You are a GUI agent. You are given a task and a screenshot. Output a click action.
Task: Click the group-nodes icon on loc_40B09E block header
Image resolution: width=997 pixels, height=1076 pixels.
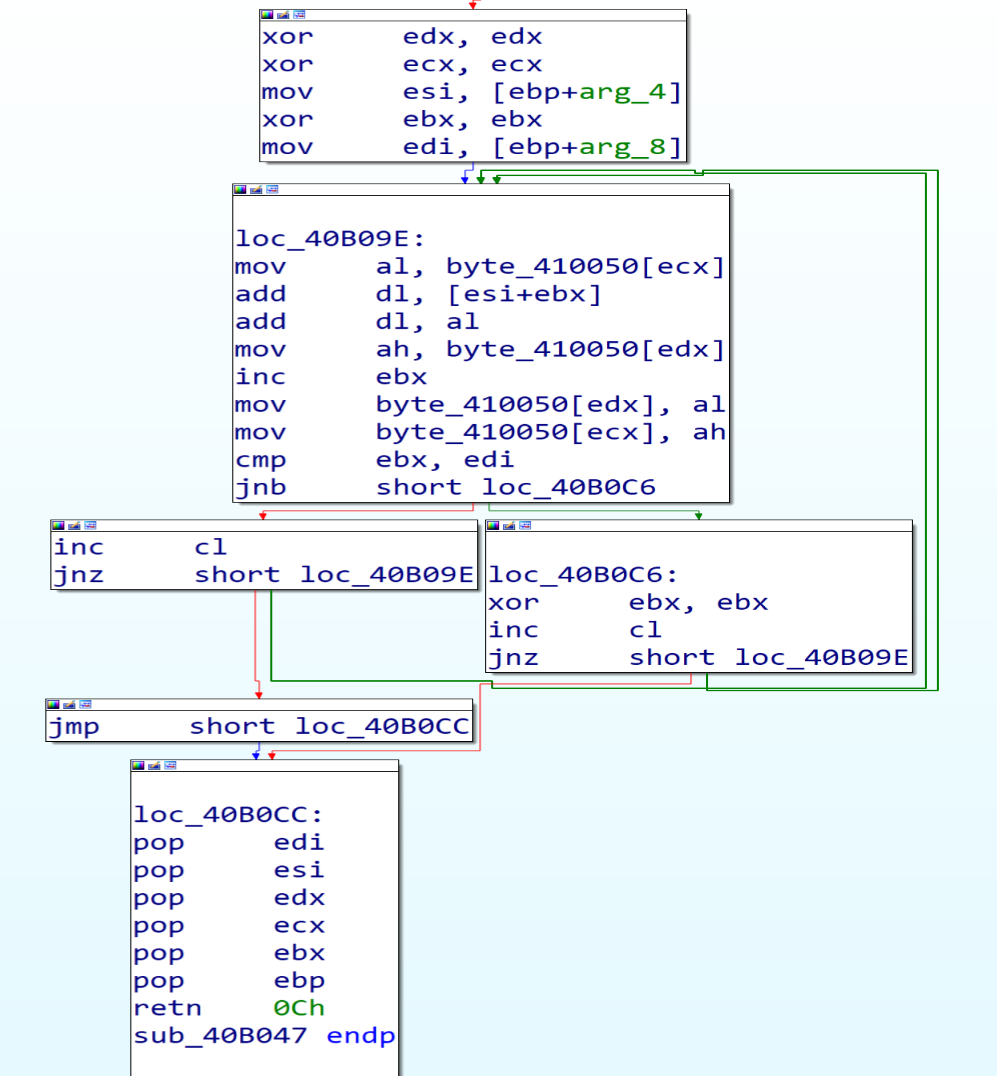[x=272, y=189]
